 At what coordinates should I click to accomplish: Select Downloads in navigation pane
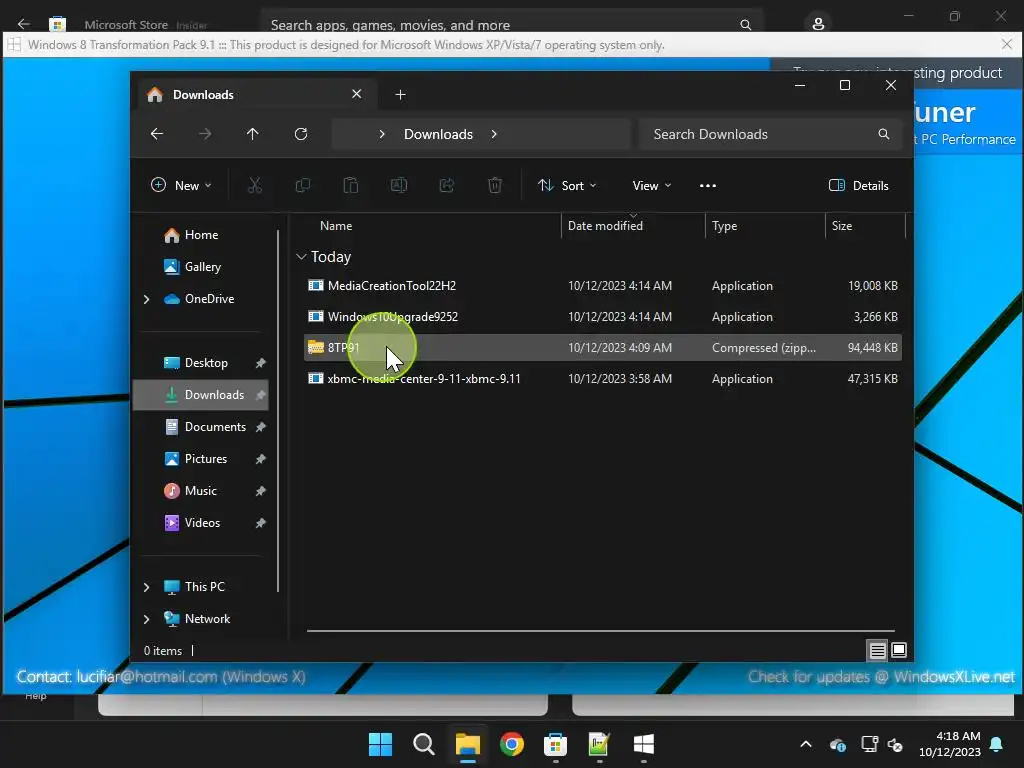coord(200,395)
